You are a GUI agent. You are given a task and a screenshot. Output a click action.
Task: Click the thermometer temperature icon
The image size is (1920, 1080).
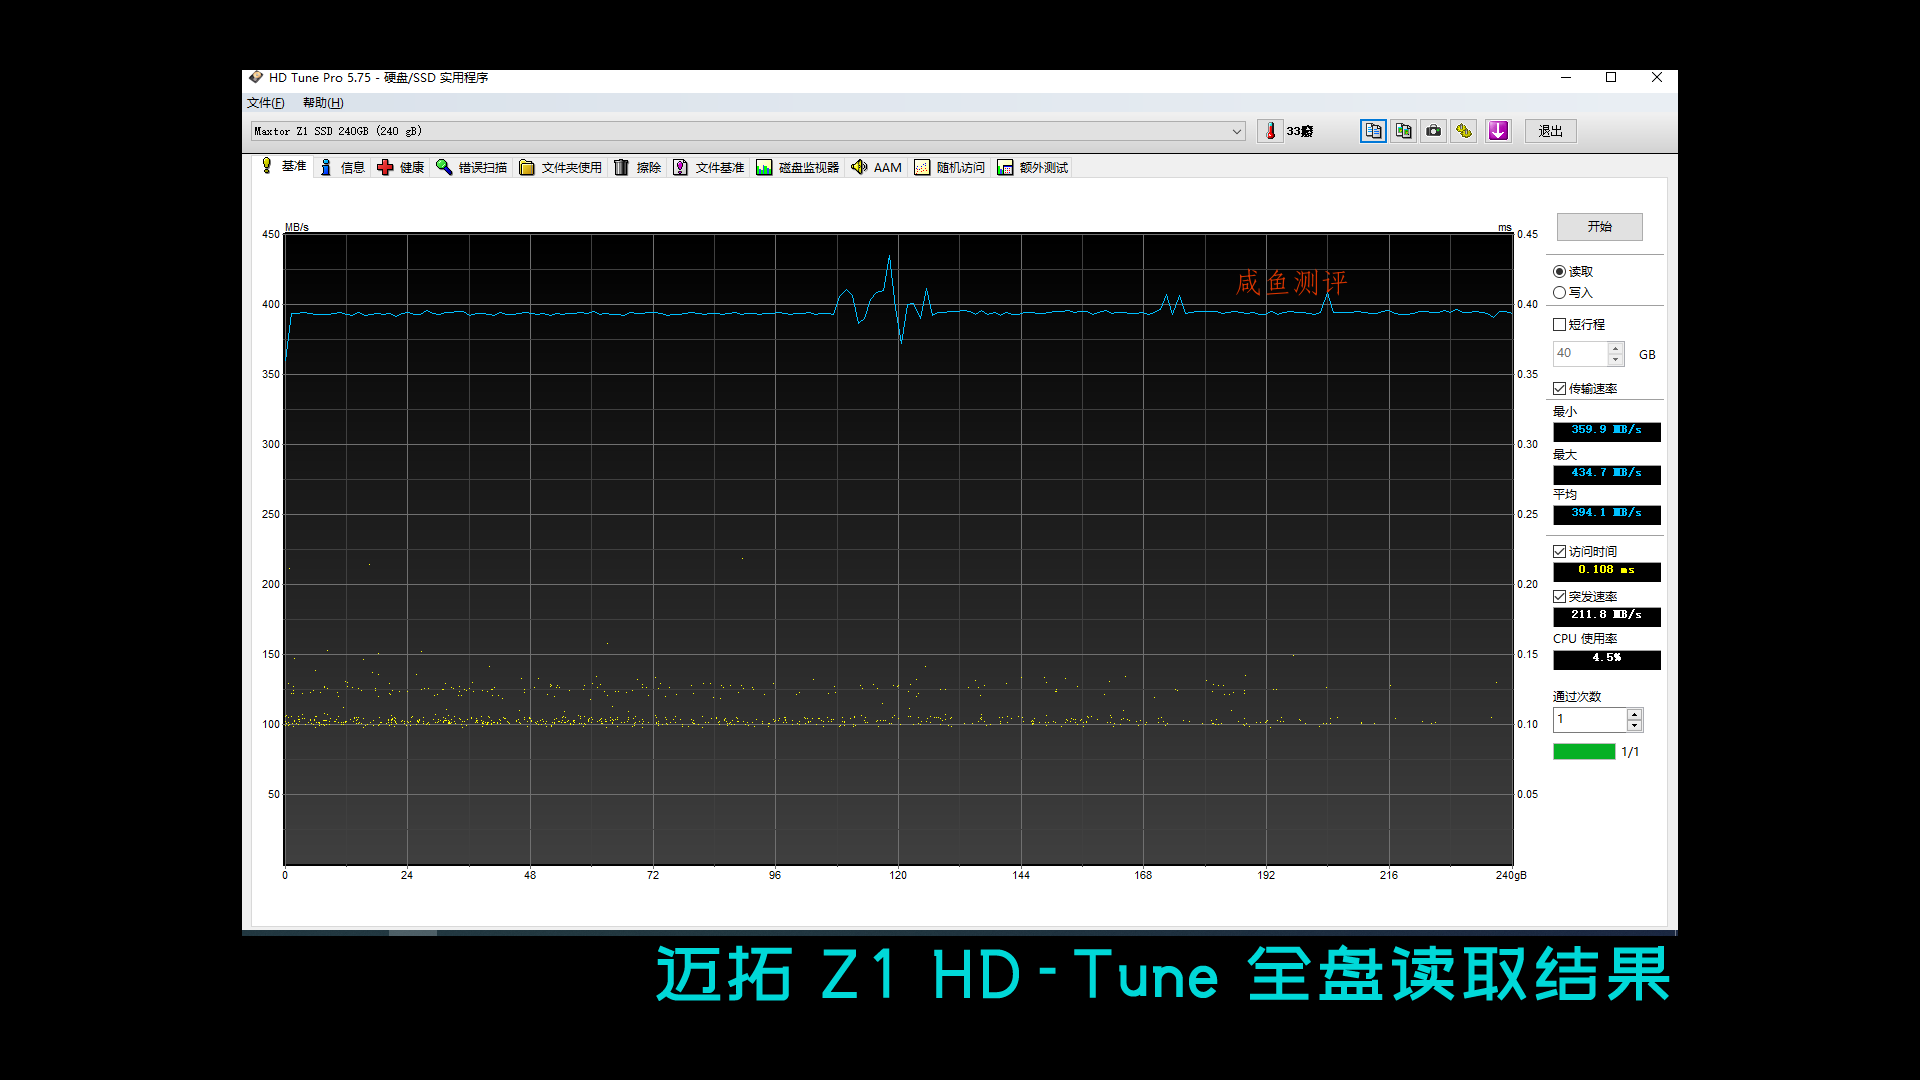click(1270, 131)
